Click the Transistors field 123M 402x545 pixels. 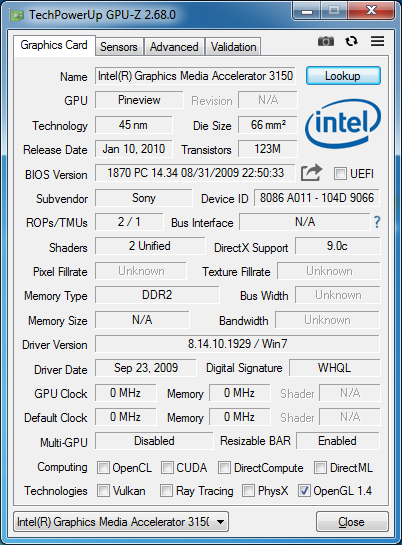coord(268,149)
